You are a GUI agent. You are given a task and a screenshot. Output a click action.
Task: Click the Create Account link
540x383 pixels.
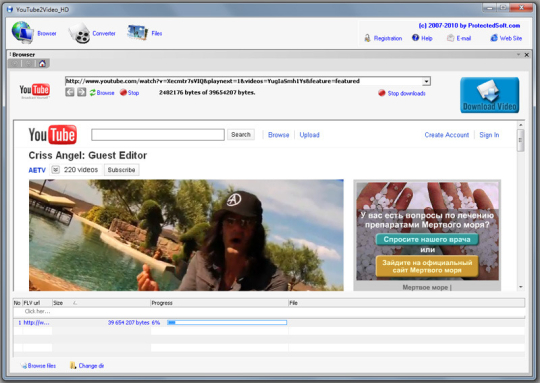pyautogui.click(x=447, y=135)
